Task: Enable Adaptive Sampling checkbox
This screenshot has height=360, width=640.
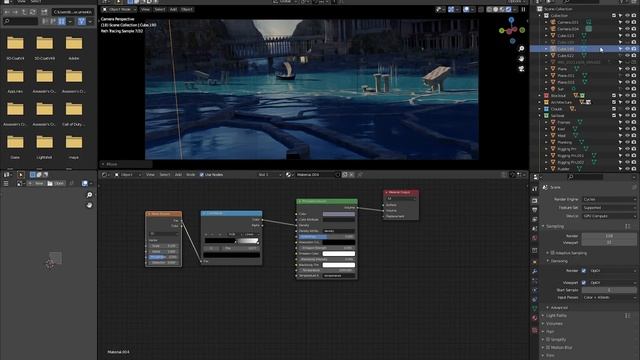Action: point(553,253)
